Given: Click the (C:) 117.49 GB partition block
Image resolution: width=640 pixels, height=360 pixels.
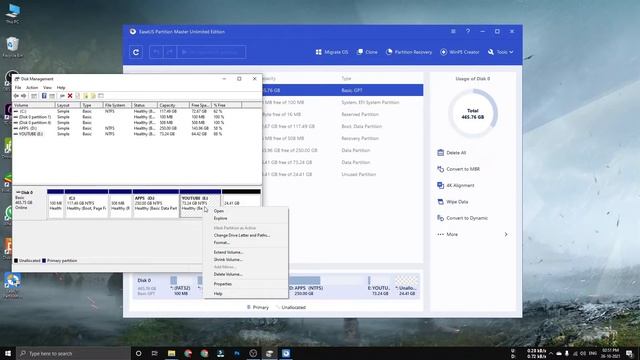Looking at the screenshot, I should pos(86,204).
